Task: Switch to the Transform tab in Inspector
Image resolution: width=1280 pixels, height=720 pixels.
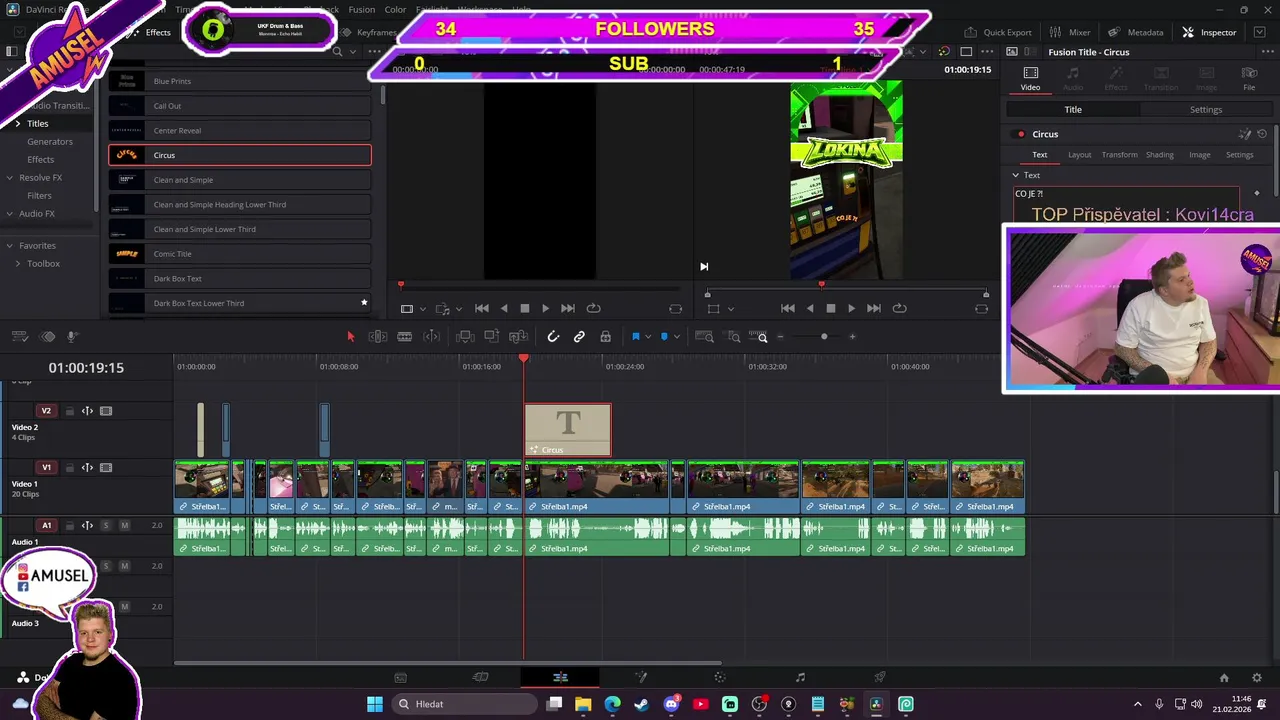Action: click(x=1119, y=155)
